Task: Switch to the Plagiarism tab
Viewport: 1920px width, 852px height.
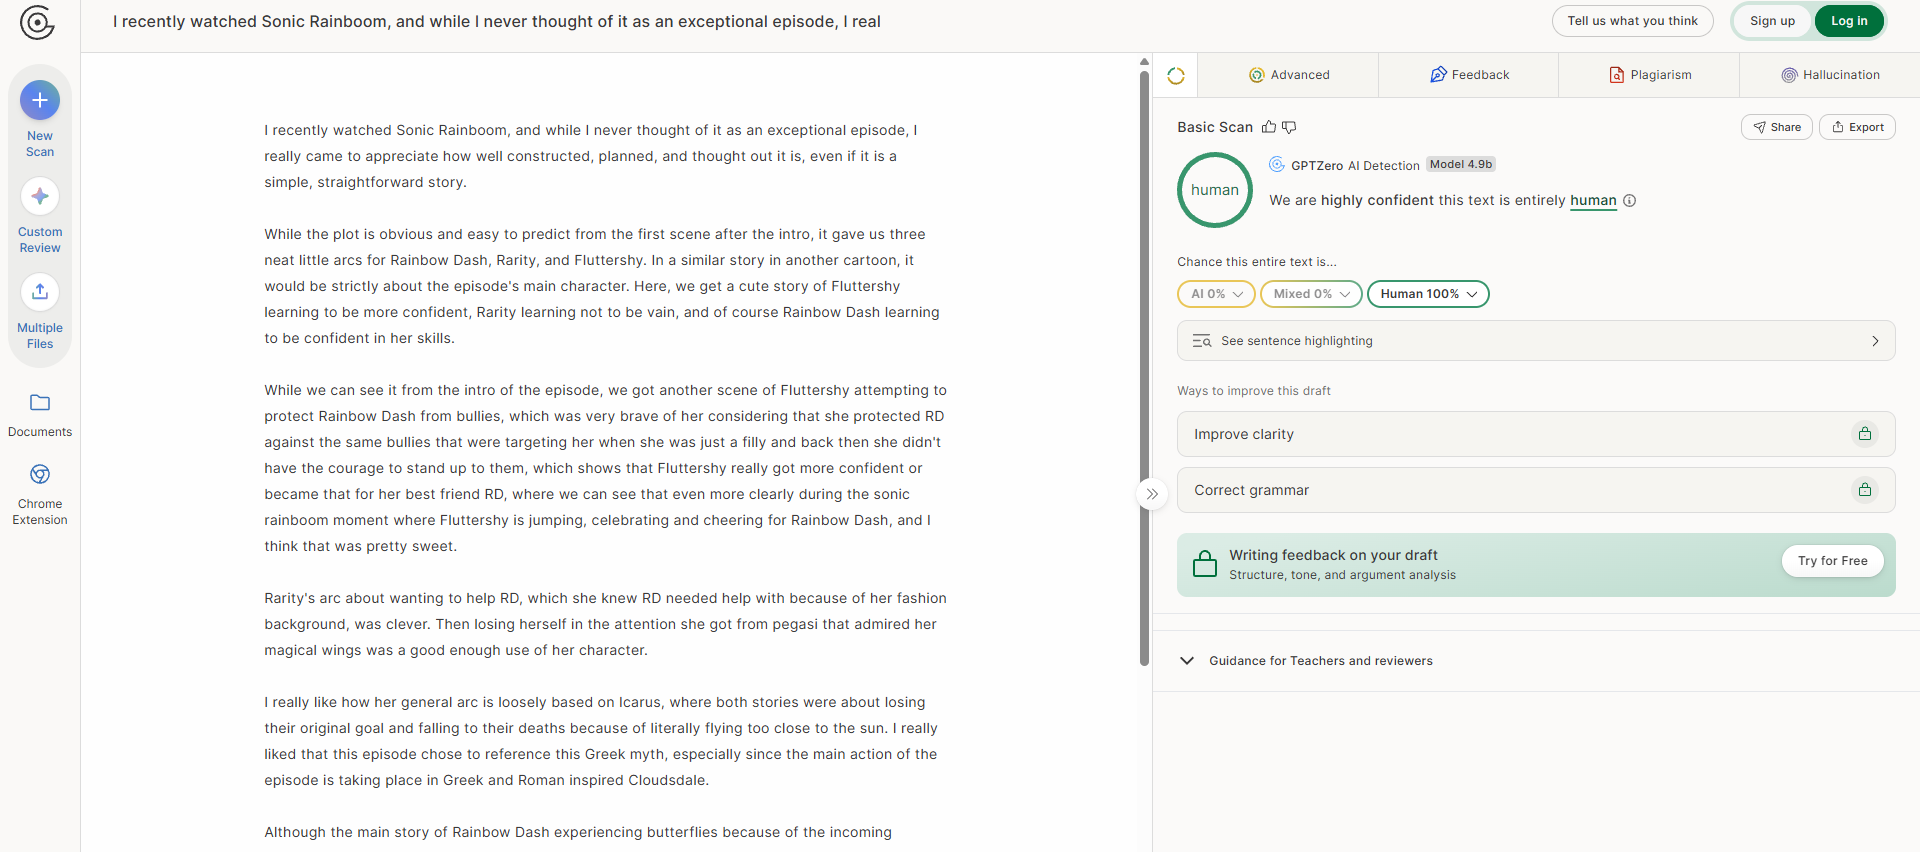Action: point(1650,75)
